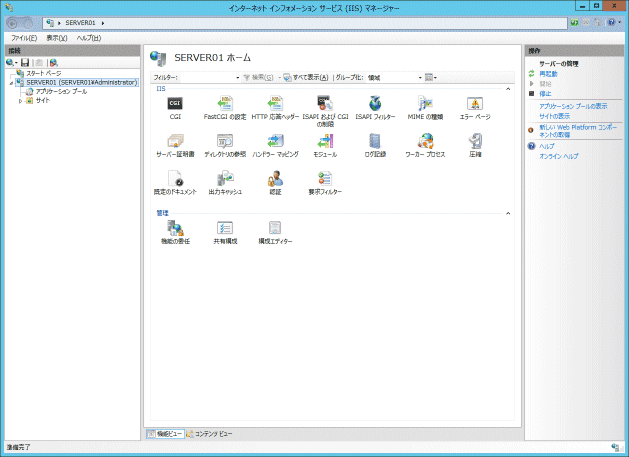The height and width of the screenshot is (457, 629).
Task: Click delete connection icon in connections toolbar
Action: point(53,63)
